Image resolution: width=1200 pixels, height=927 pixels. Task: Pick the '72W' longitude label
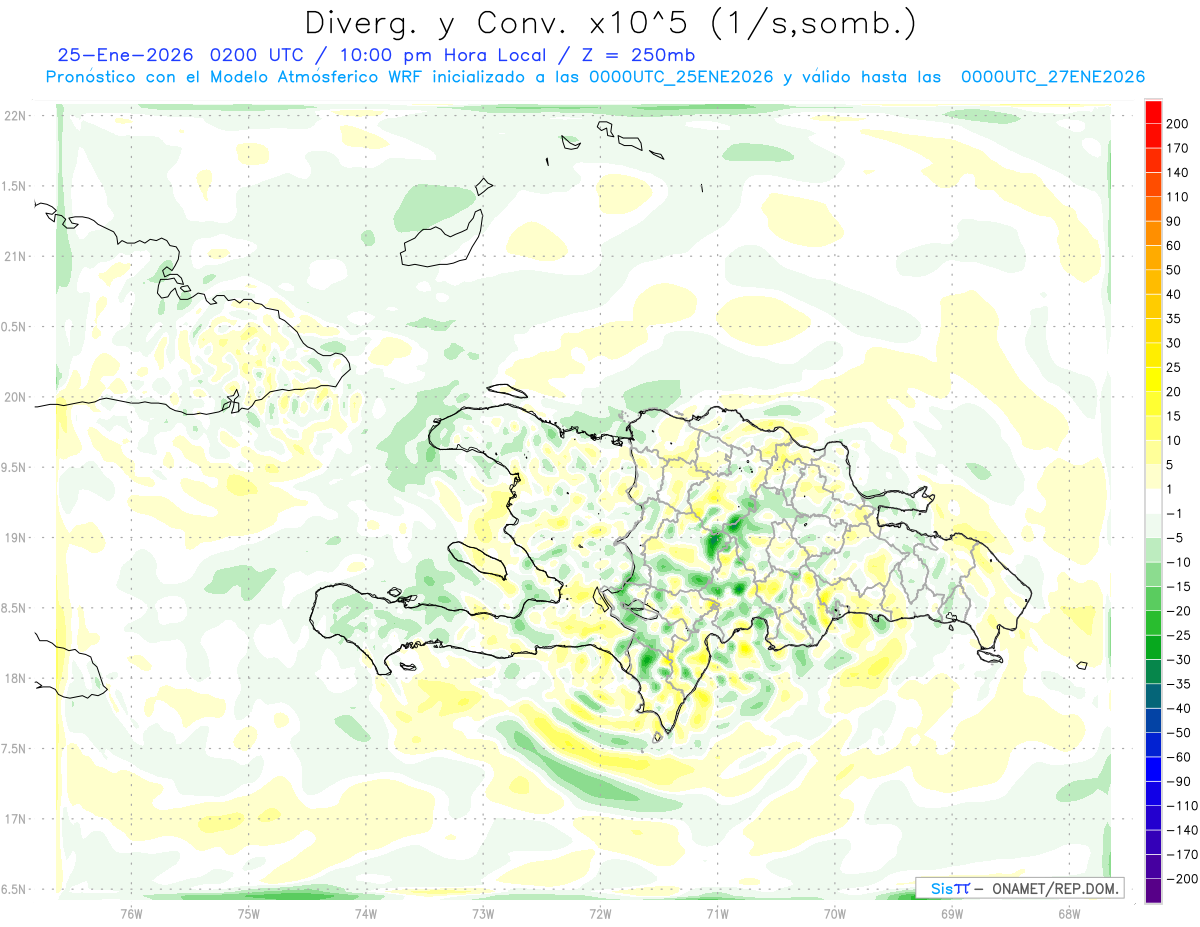click(600, 912)
